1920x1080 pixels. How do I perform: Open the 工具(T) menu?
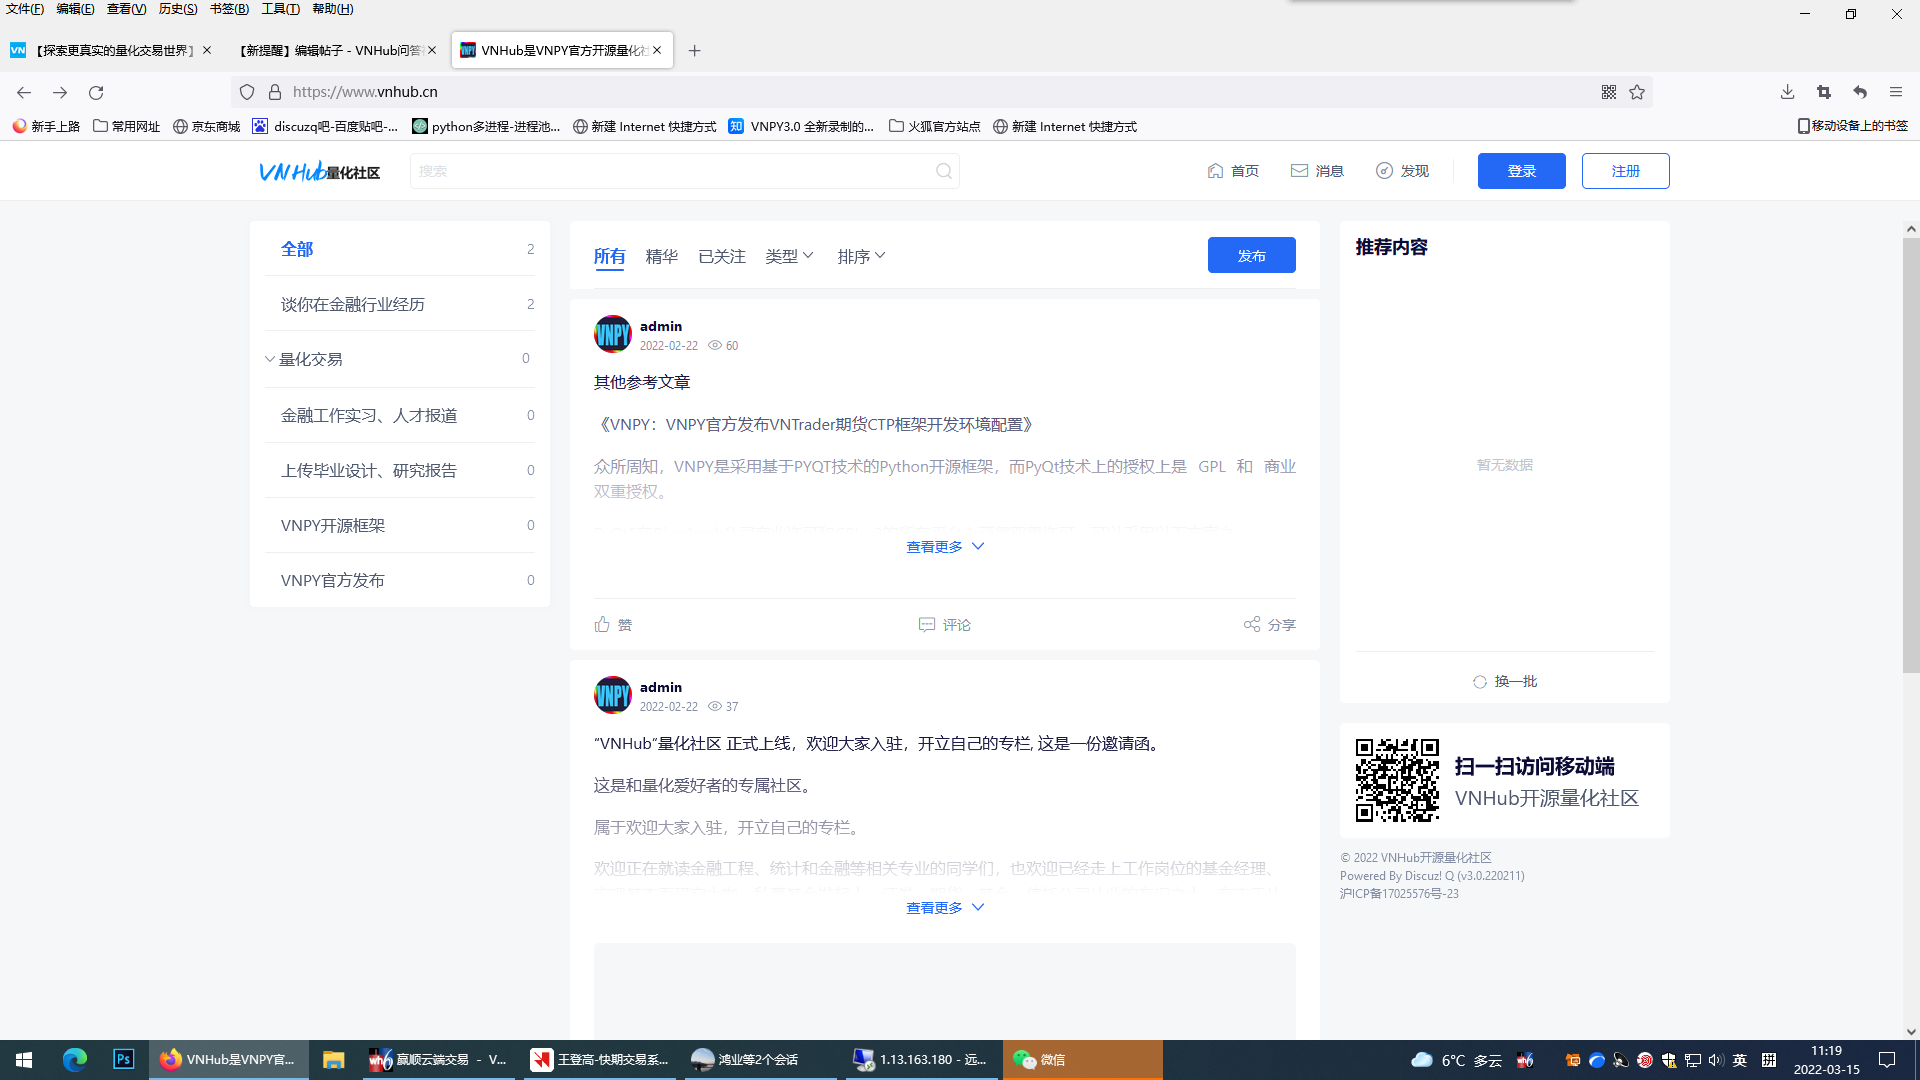[280, 9]
